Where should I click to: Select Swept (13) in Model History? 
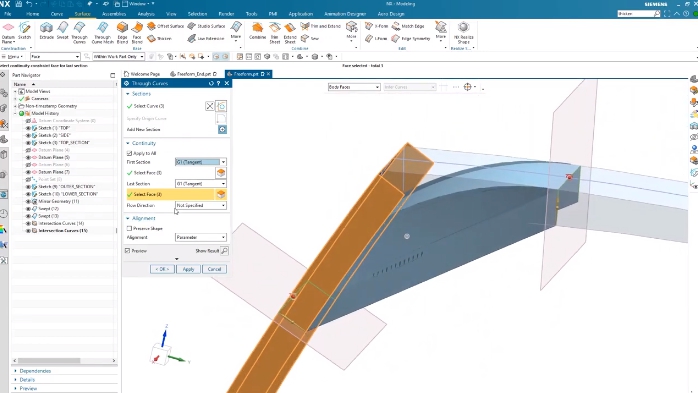click(49, 216)
